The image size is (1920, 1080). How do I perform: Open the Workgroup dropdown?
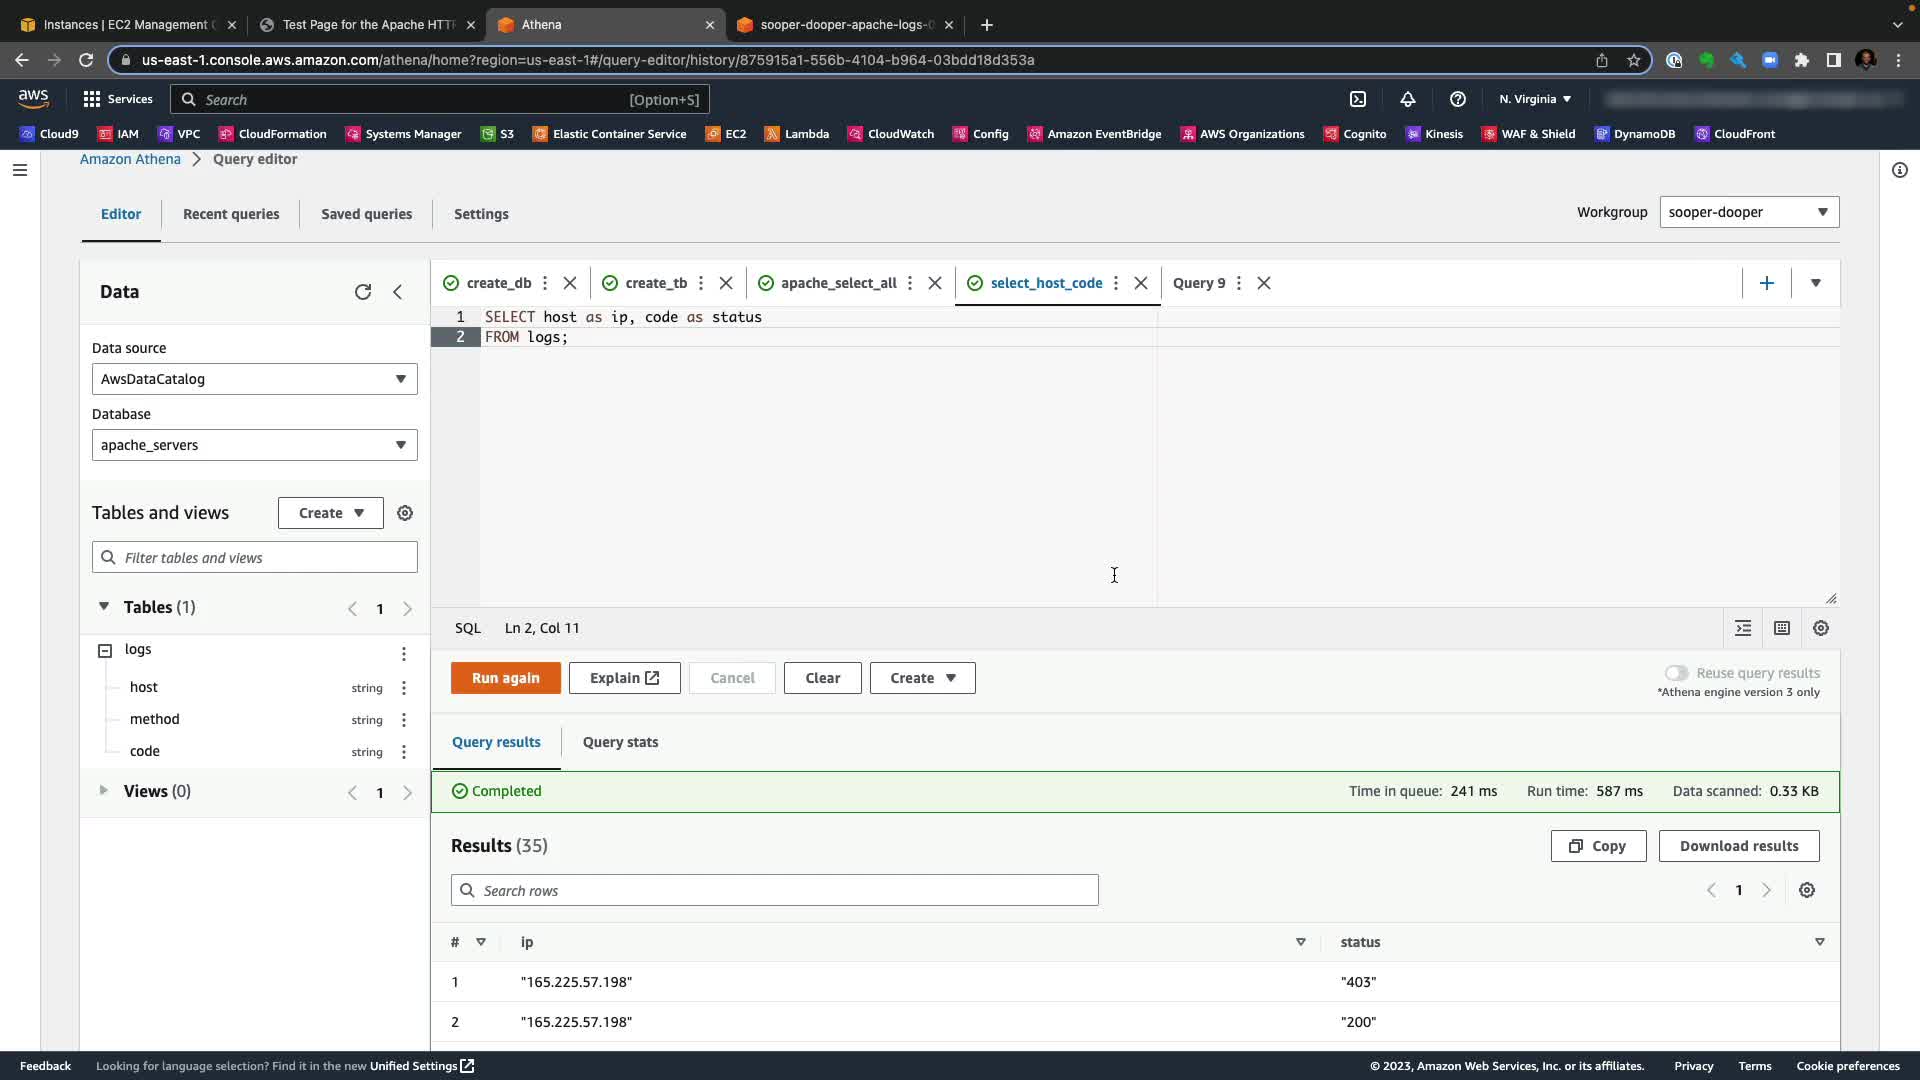(x=1749, y=212)
